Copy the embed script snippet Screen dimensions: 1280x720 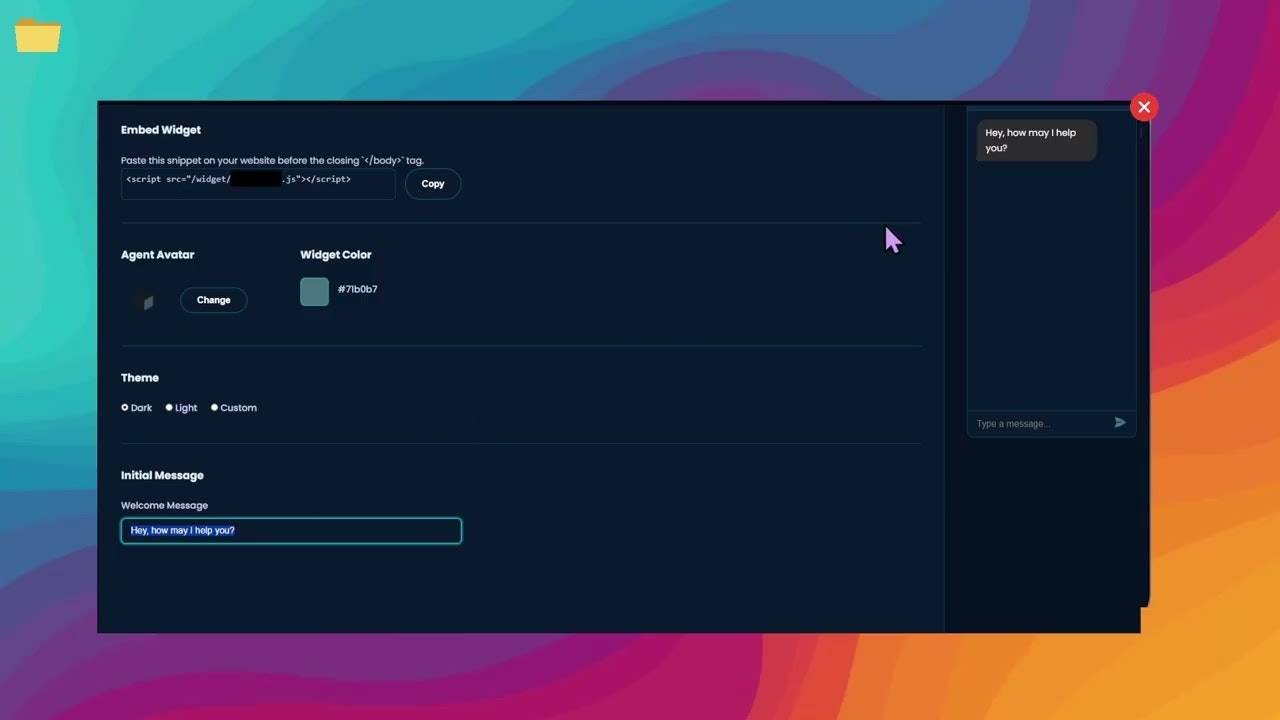[433, 184]
